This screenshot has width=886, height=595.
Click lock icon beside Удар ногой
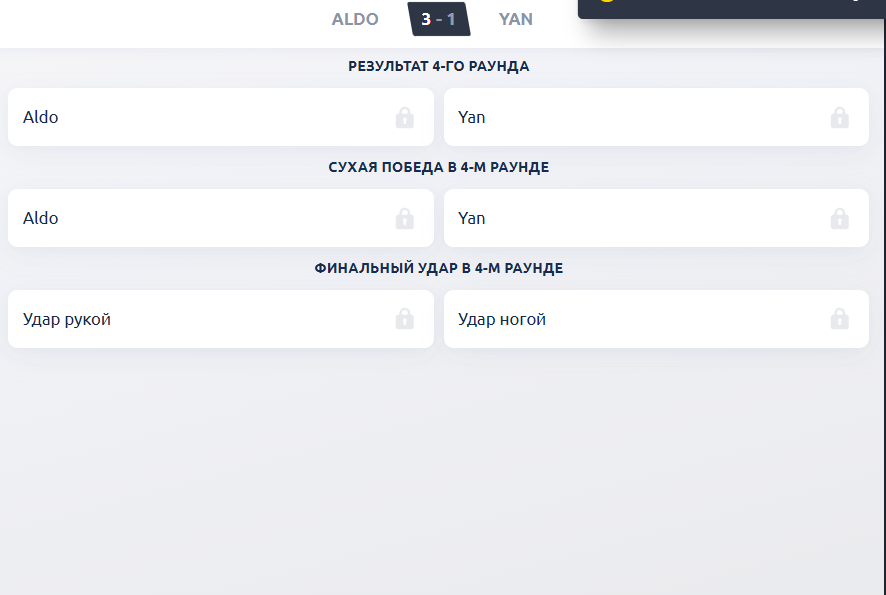coord(839,320)
